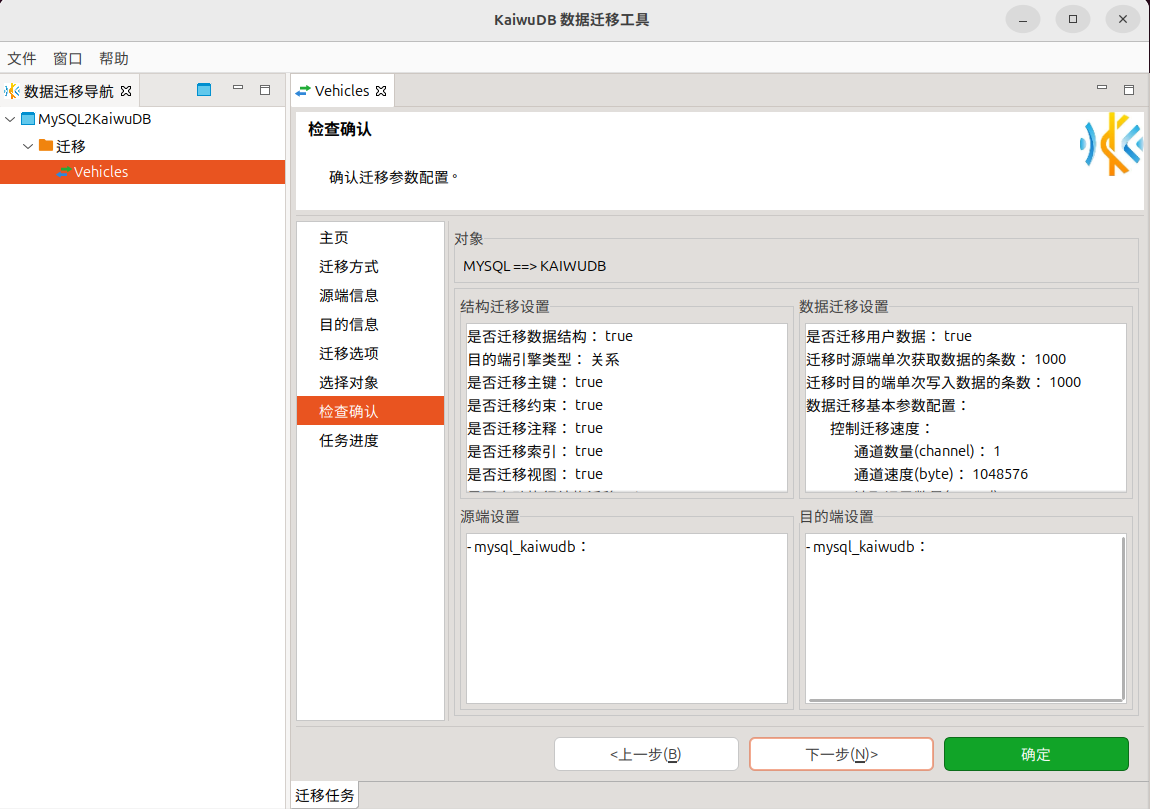Click the 目的端设置 vertical scrollbar
The height and width of the screenshot is (809, 1150).
coord(1123,618)
